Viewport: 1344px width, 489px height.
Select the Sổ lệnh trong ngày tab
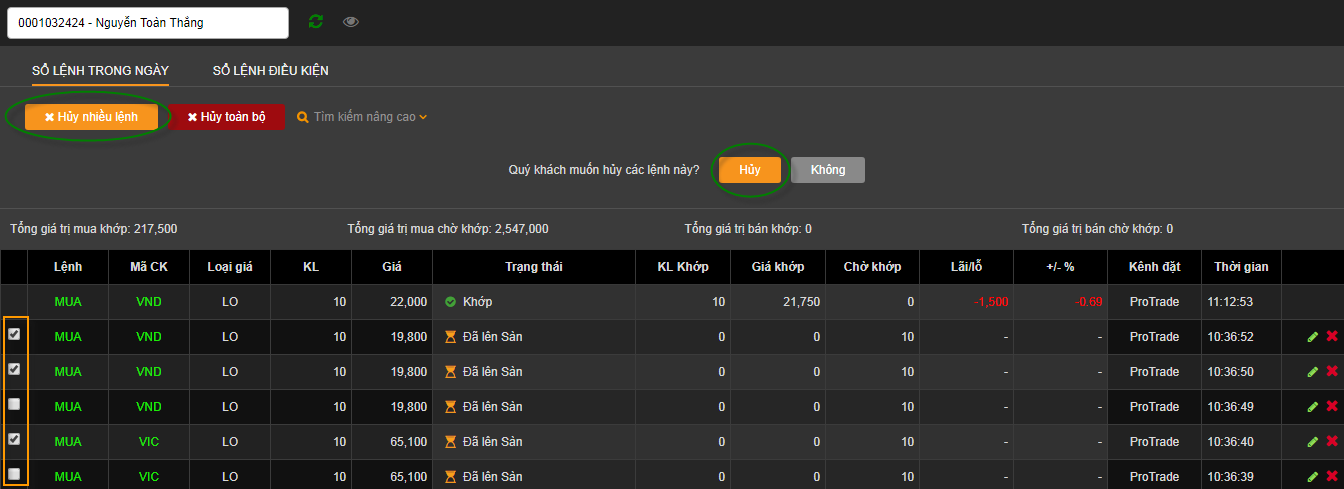coord(100,71)
